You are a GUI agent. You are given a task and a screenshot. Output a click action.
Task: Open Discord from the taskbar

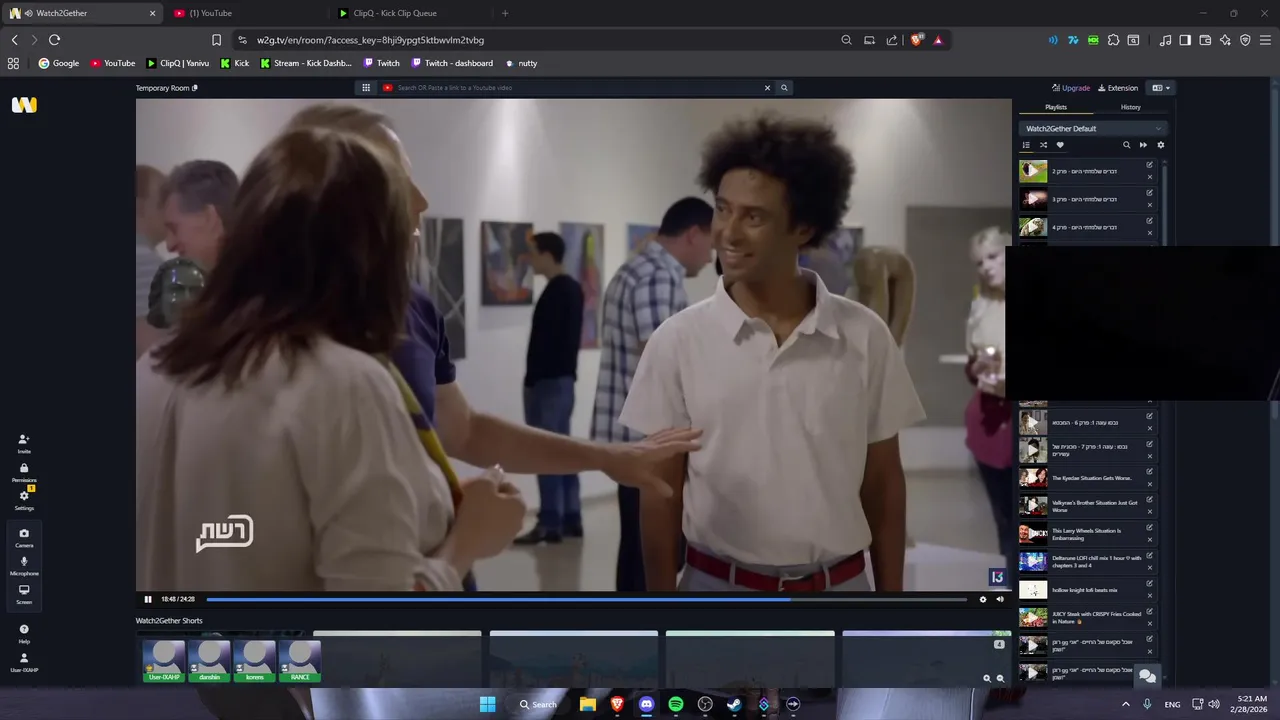646,704
